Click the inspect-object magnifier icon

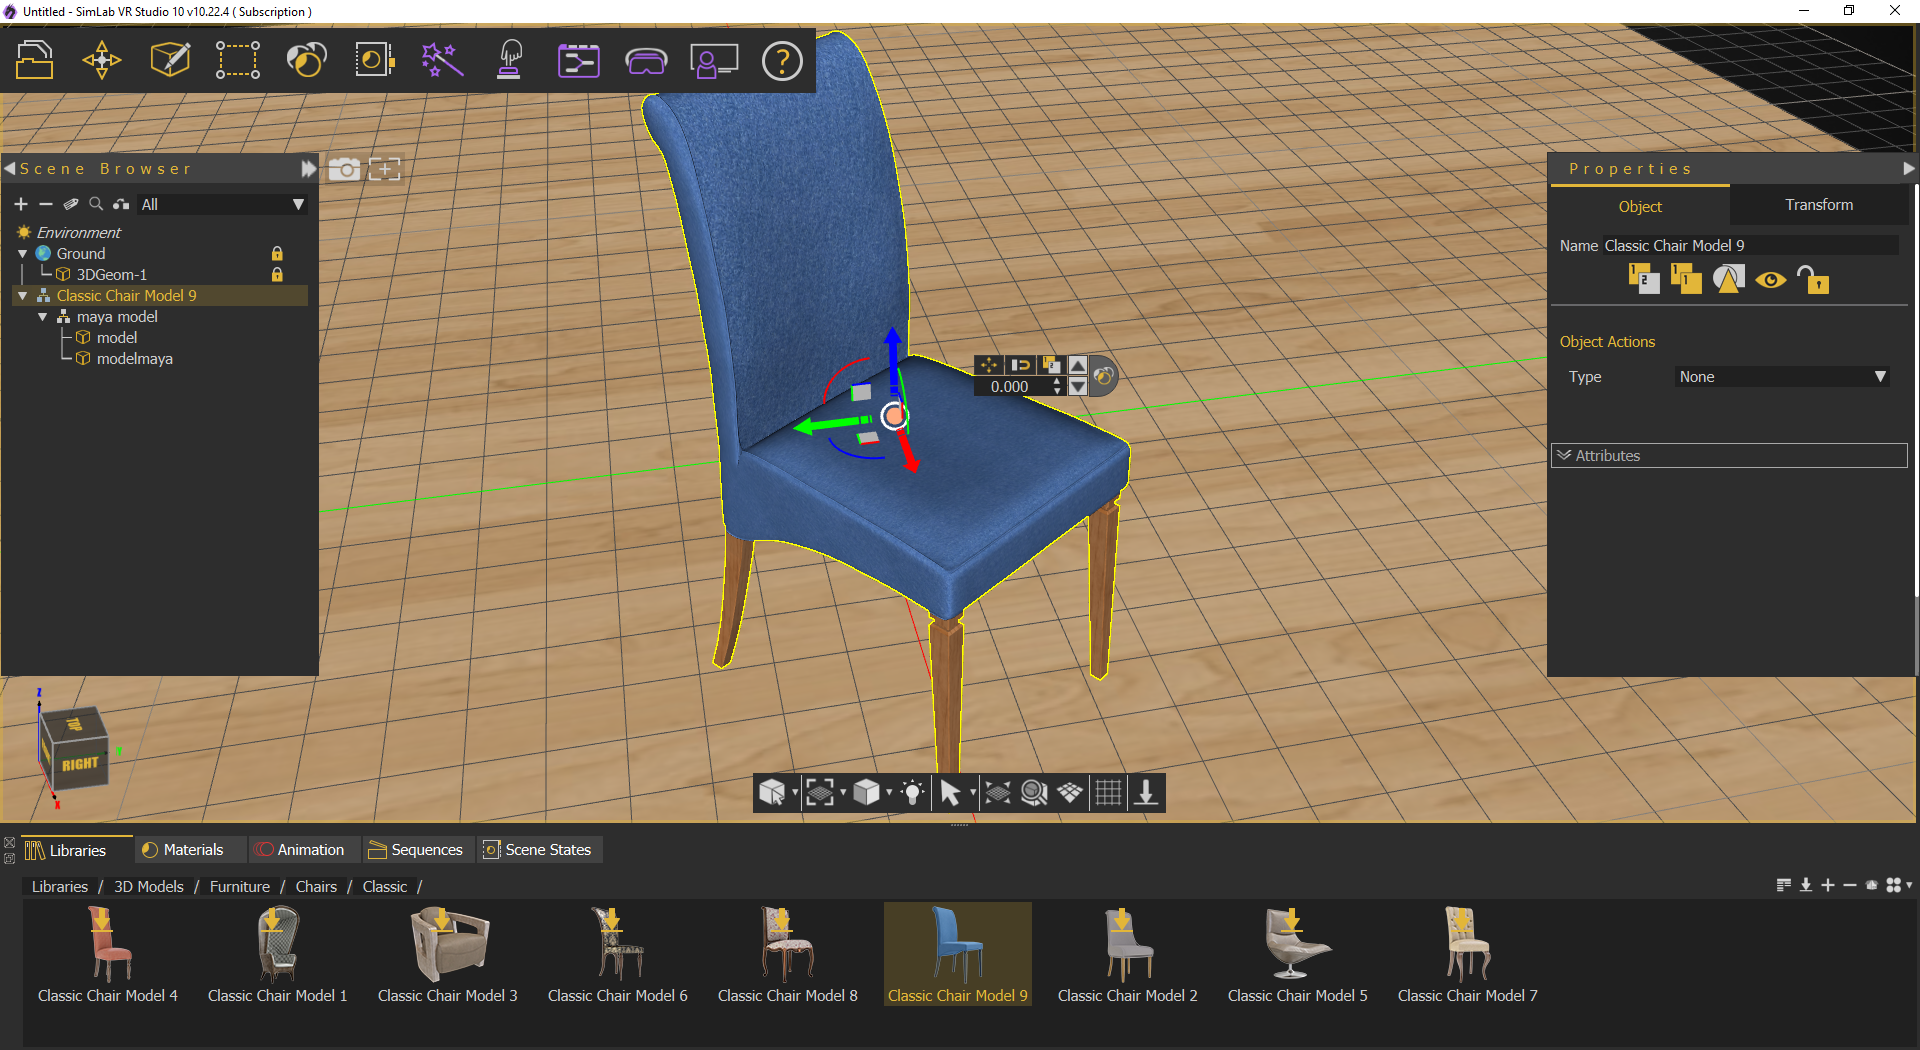[x=1034, y=793]
